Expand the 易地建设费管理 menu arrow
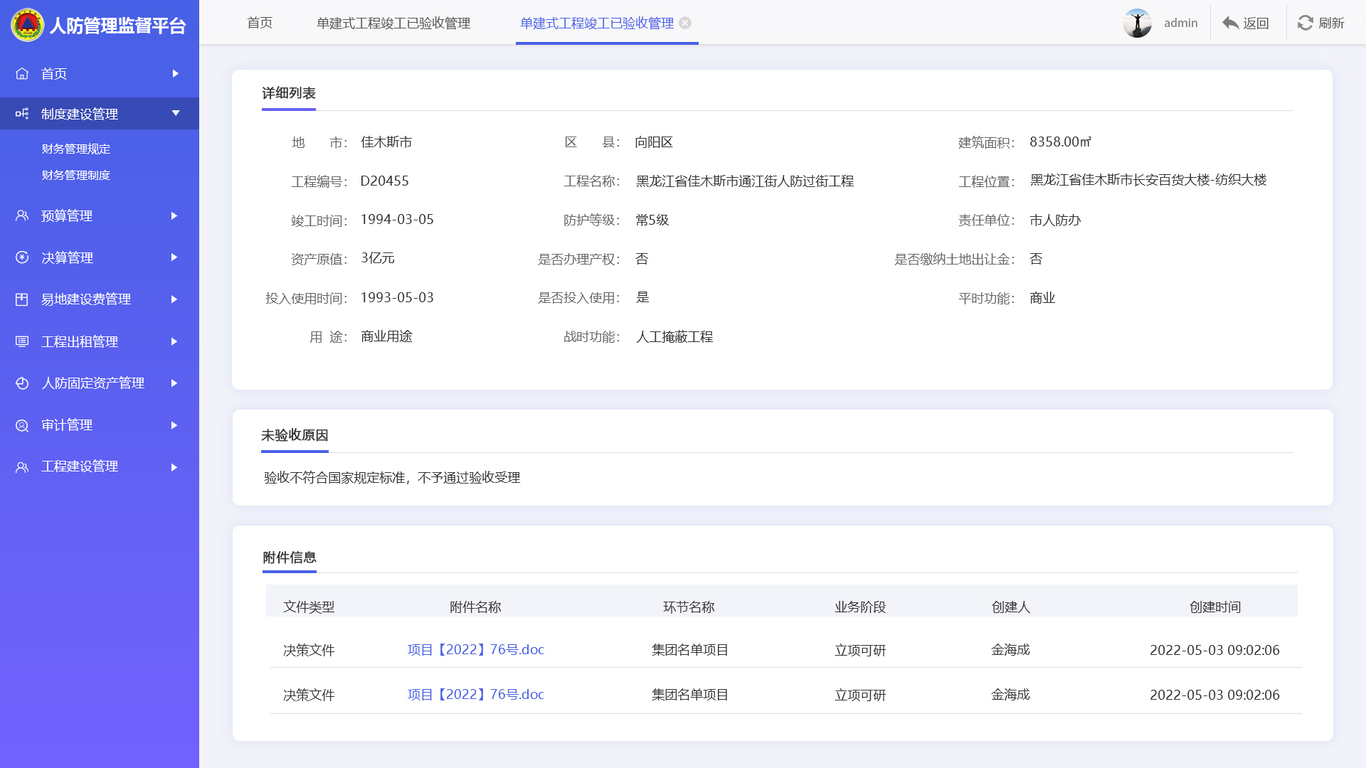The image size is (1366, 768). (175, 299)
